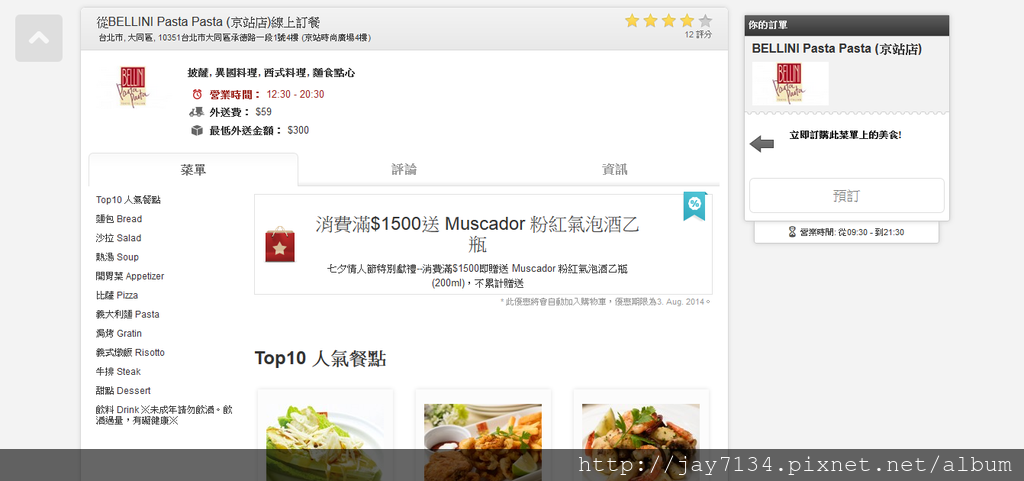Click the delivery fee scooter icon
Viewport: 1024px width, 481px height.
[197, 112]
